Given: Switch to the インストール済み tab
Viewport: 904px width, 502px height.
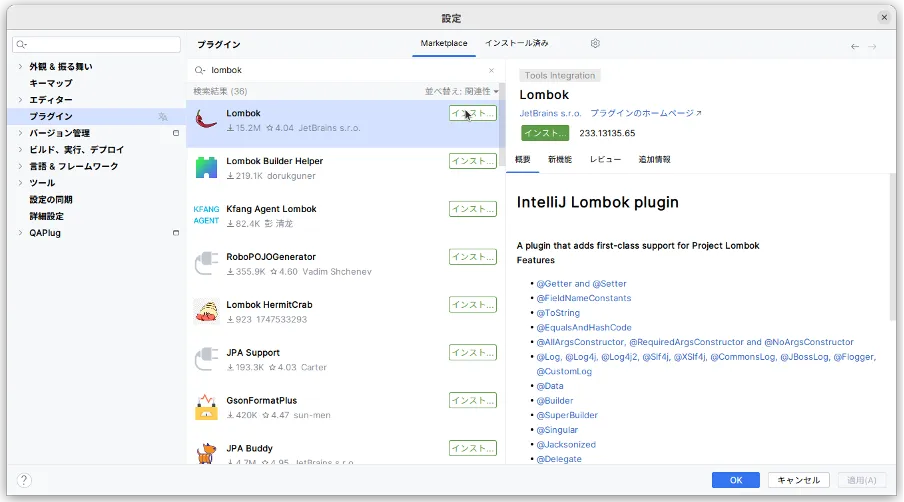Looking at the screenshot, I should [516, 44].
